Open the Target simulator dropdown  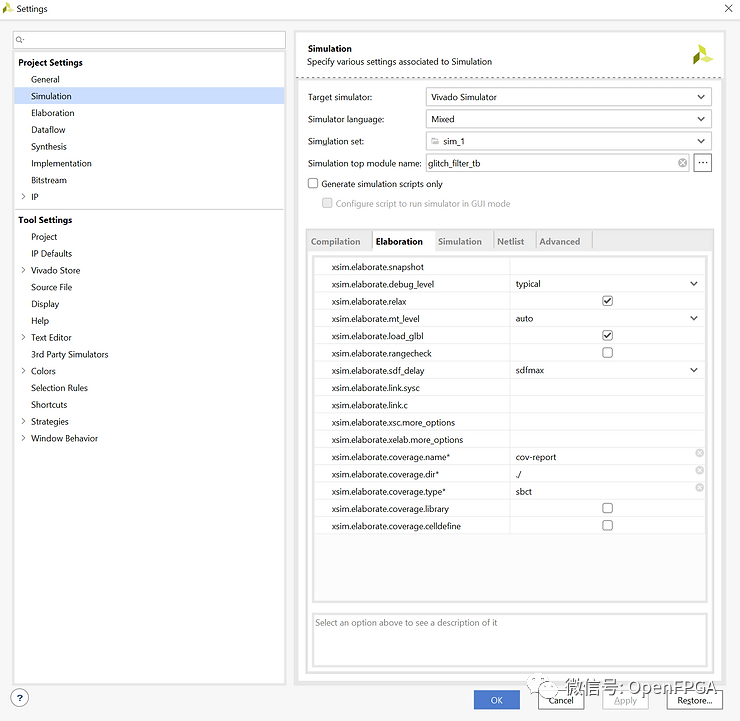[568, 97]
